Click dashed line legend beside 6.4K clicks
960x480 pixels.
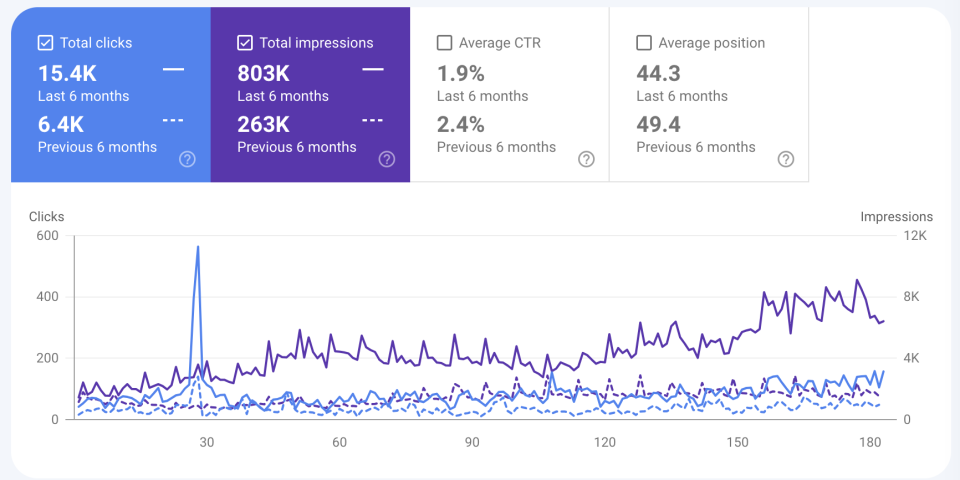pos(173,120)
